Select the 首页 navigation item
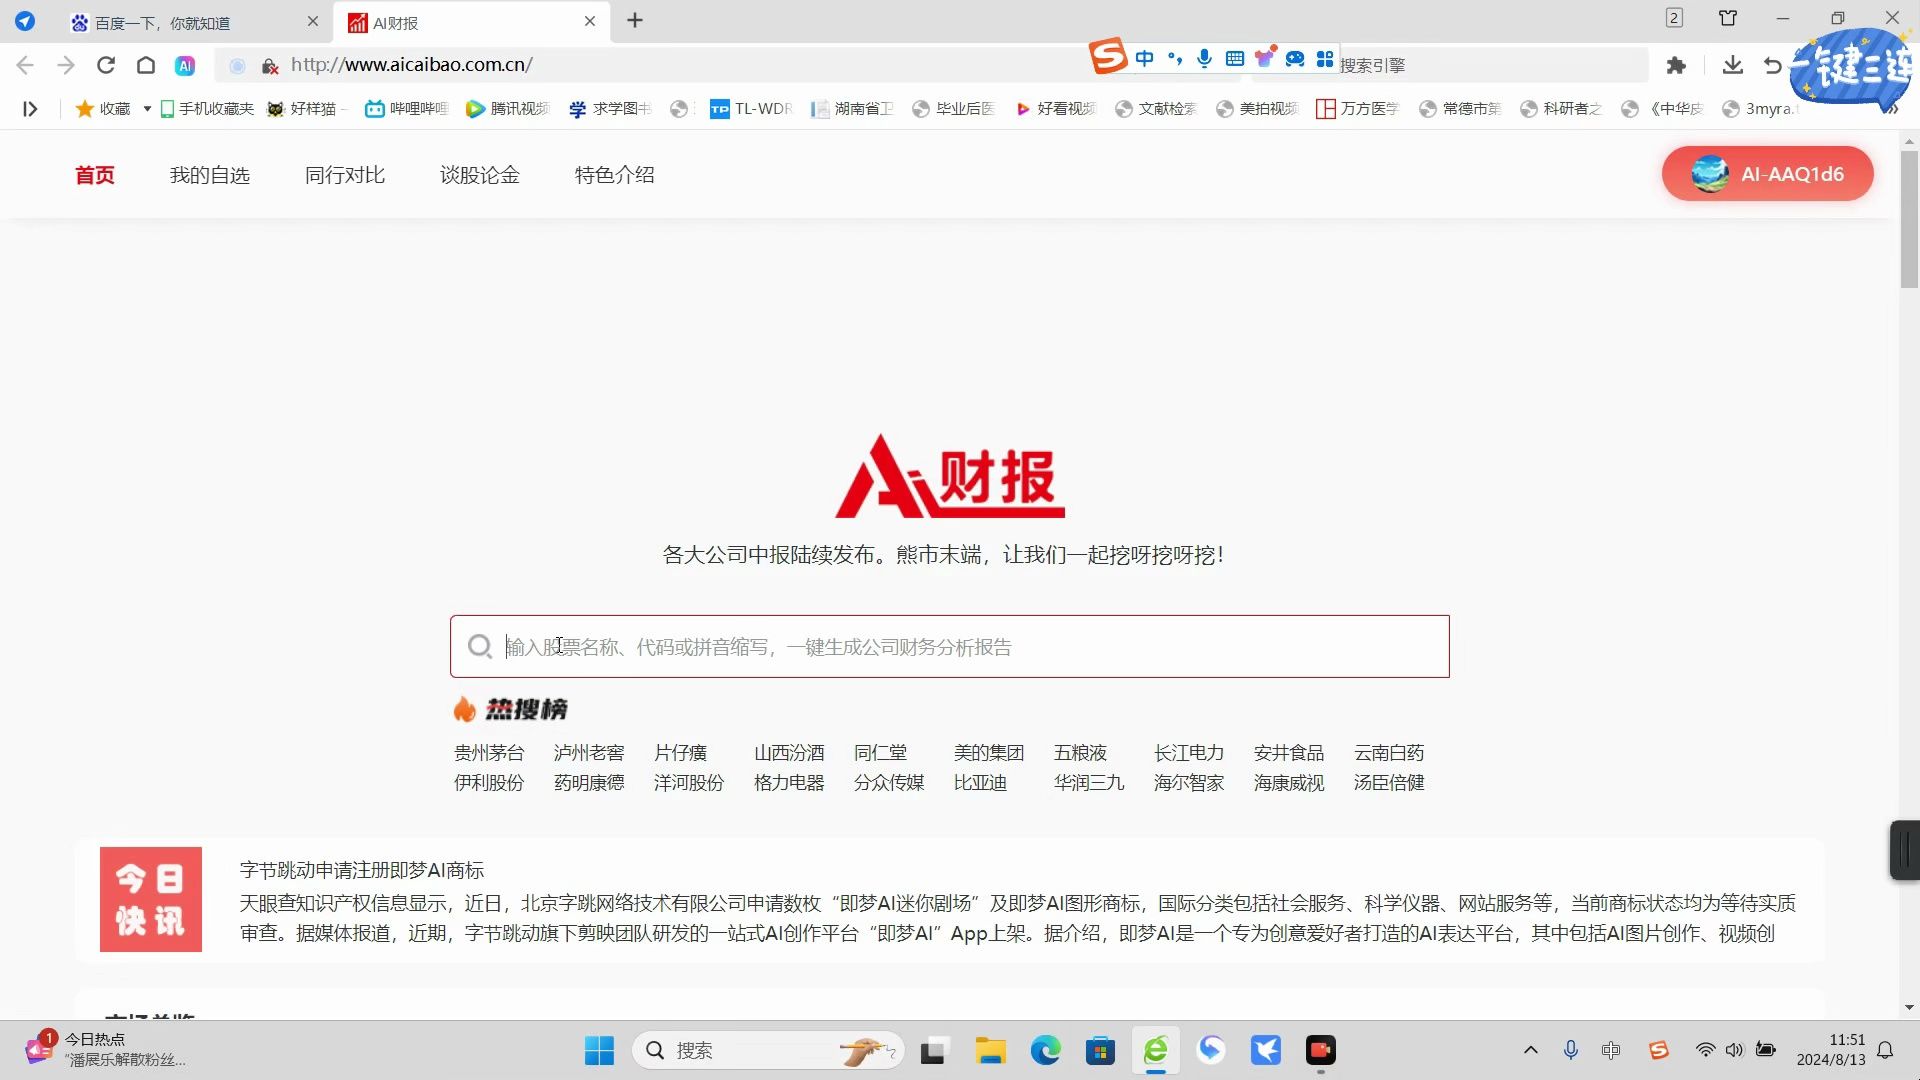Viewport: 1920px width, 1080px height. coord(95,175)
